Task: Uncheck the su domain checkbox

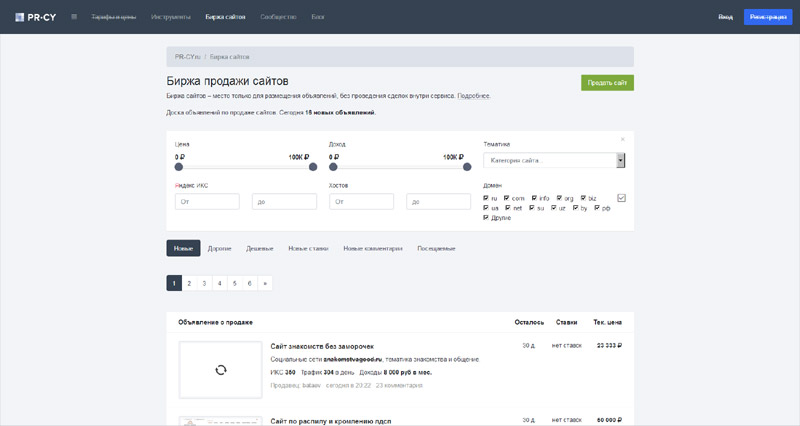Action: click(532, 208)
